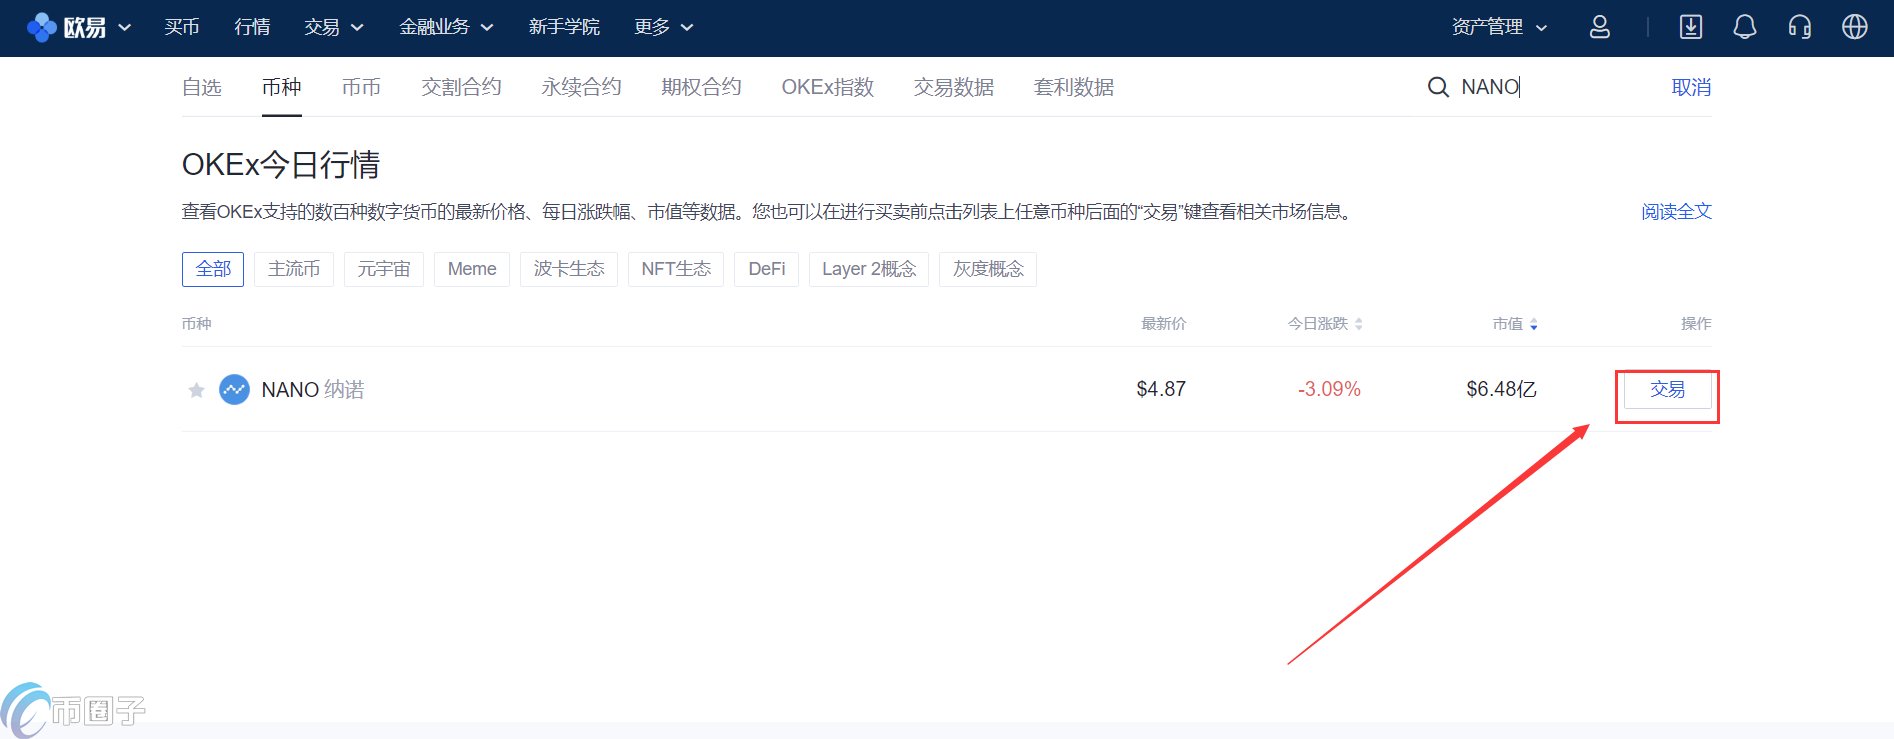Select the 波卡生态 category filter

(569, 269)
